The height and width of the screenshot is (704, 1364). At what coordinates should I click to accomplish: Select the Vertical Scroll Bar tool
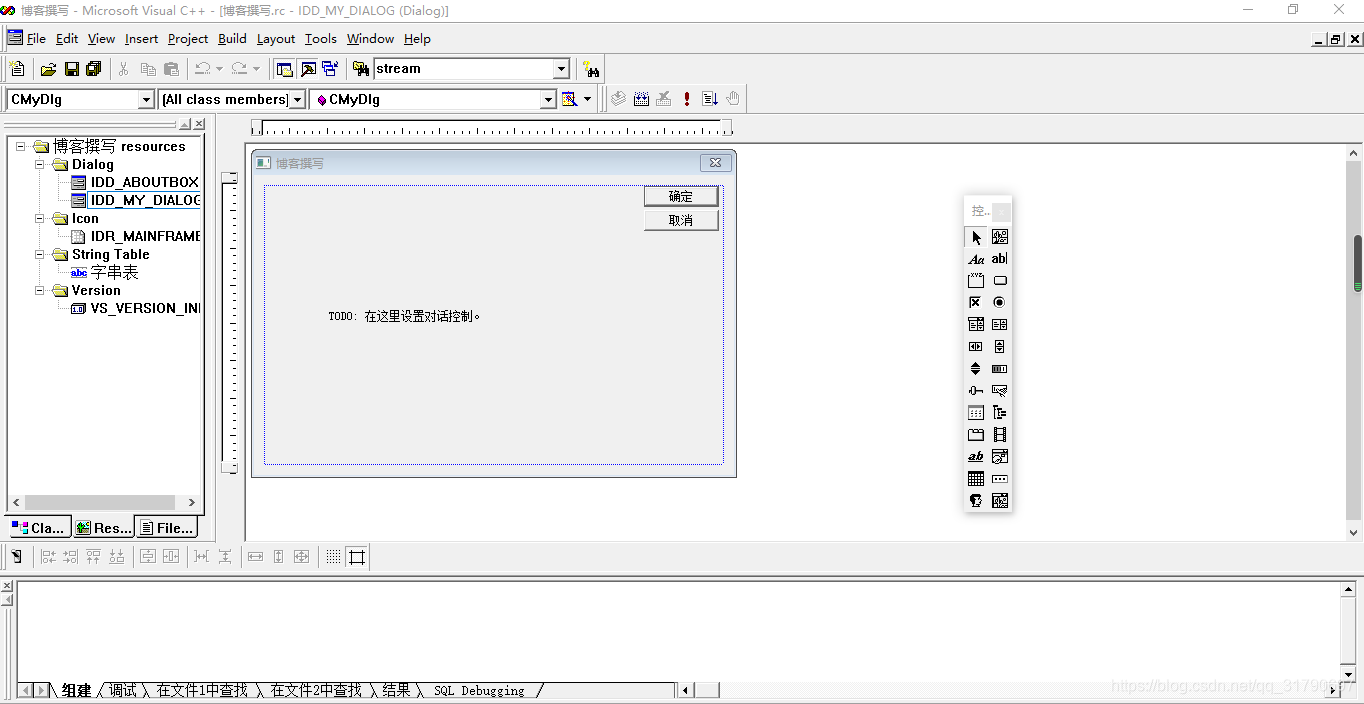pyautogui.click(x=1000, y=346)
